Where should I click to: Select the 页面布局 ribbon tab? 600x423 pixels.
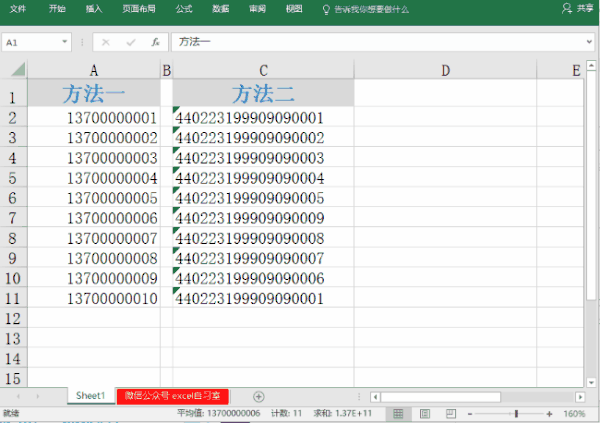click(x=139, y=9)
